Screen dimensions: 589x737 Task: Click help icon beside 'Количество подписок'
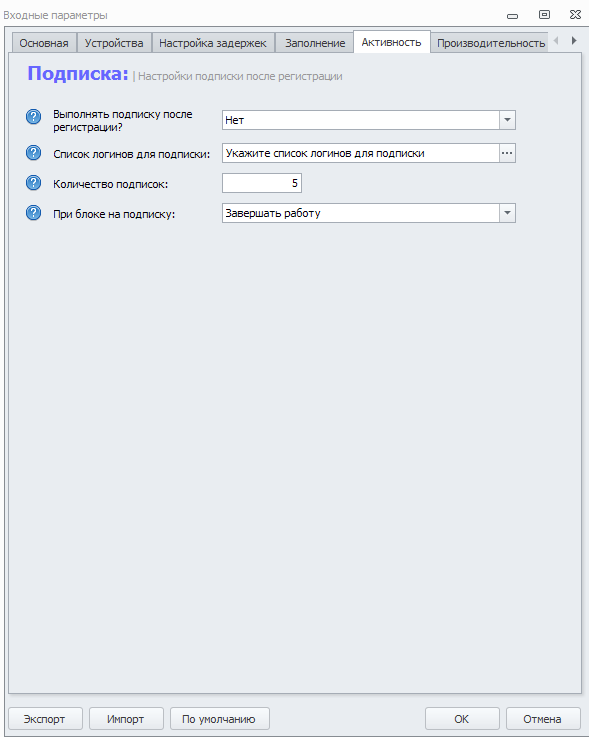[33, 183]
